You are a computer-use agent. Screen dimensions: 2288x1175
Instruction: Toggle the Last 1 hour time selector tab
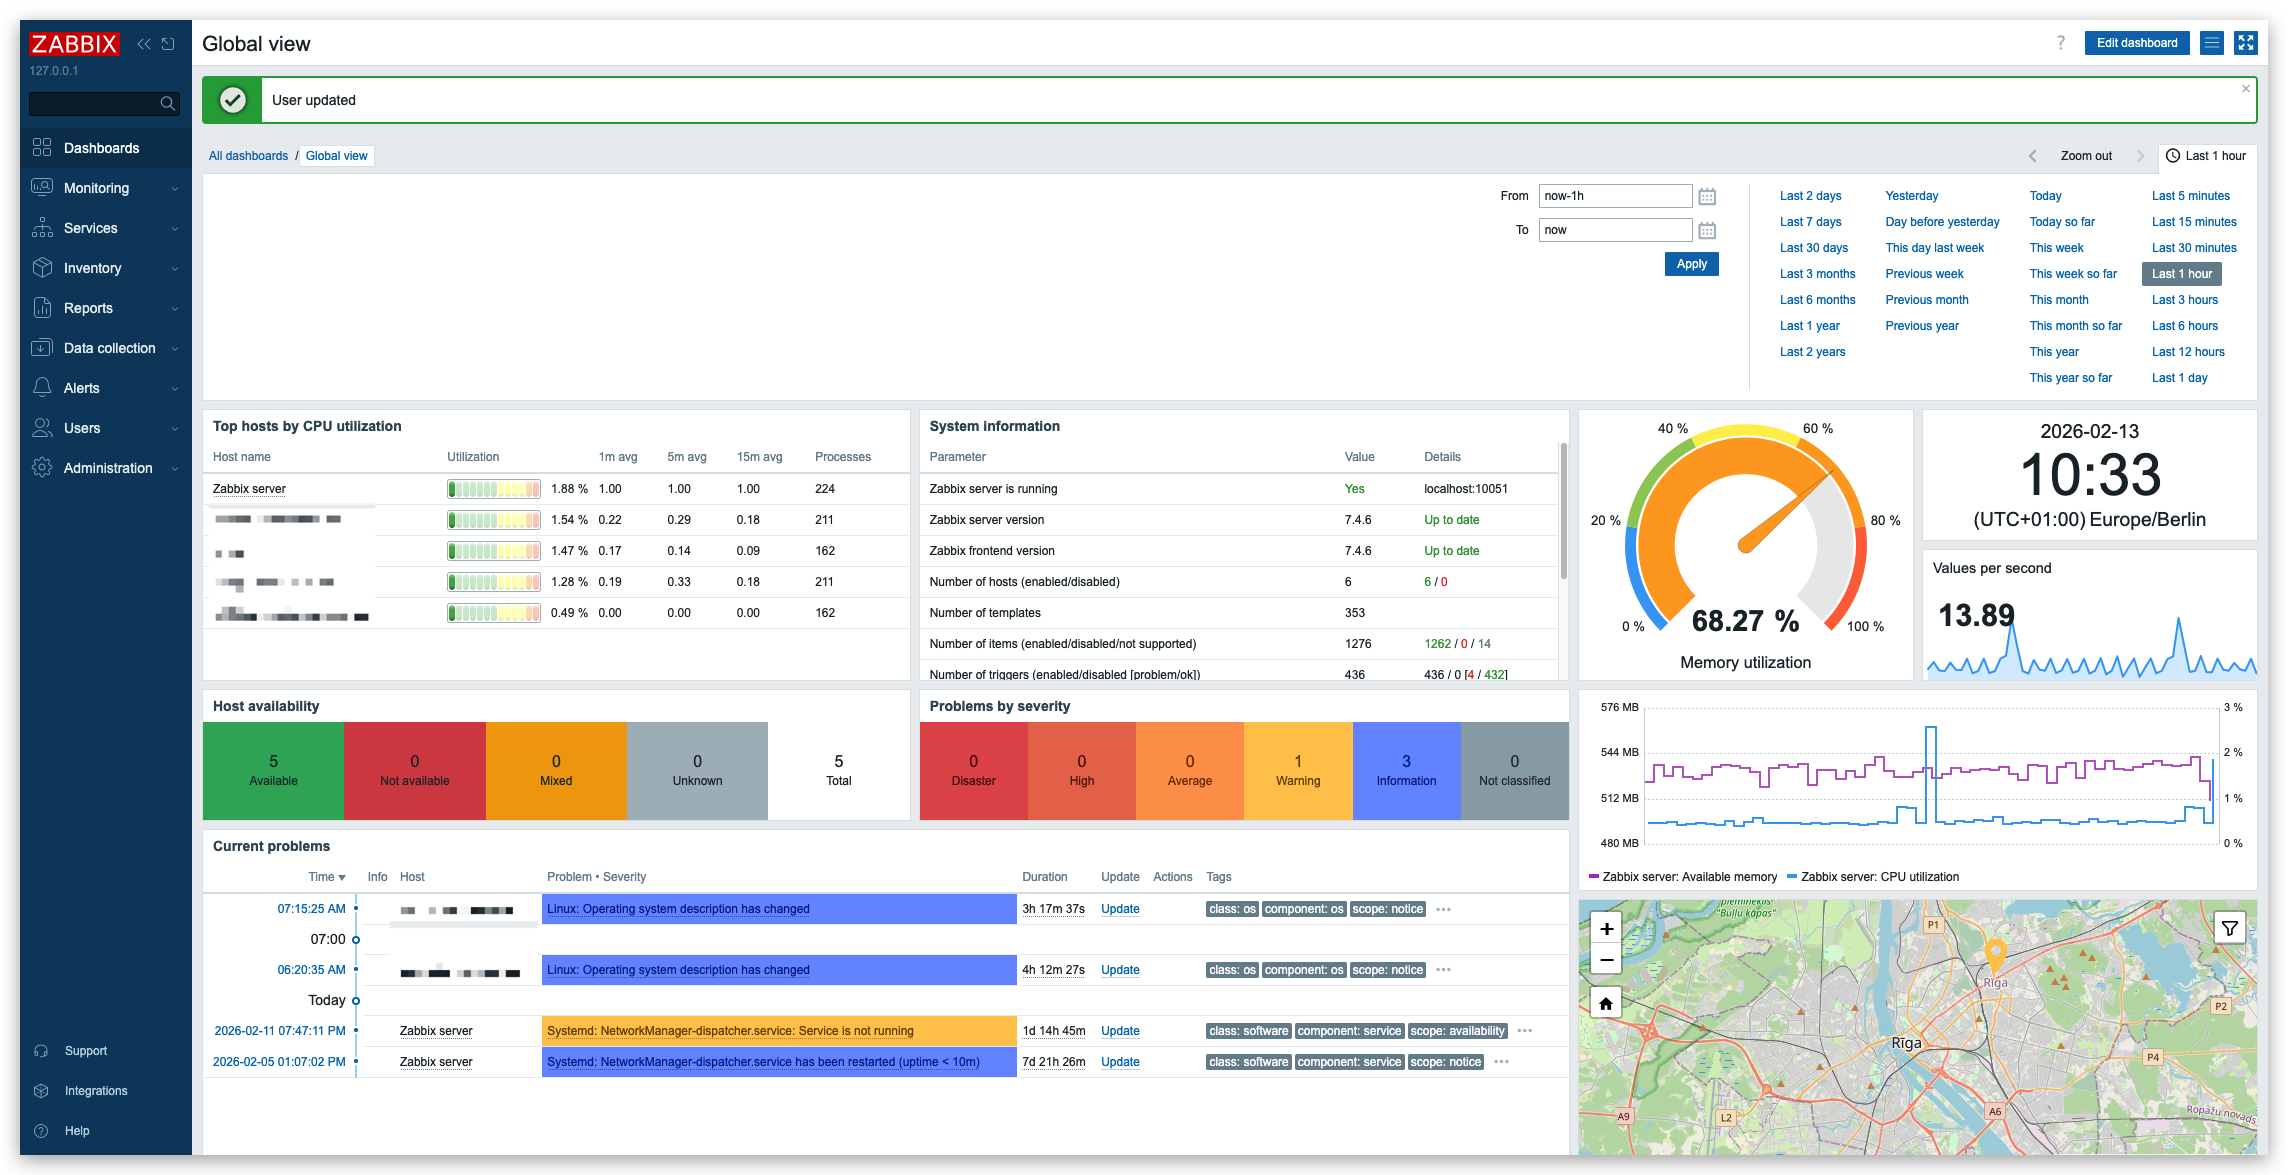click(2206, 156)
